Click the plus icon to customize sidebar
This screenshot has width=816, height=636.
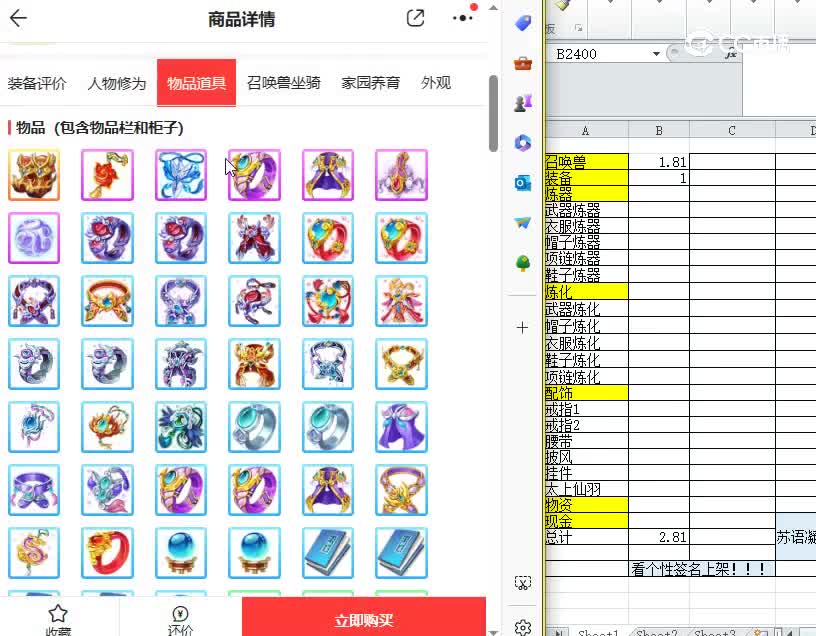pos(522,327)
